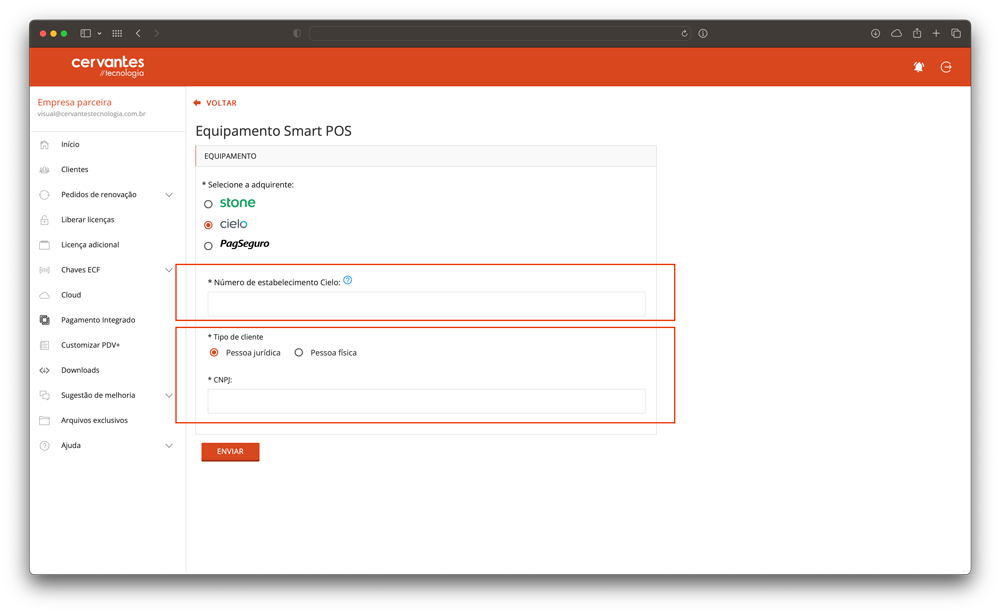Click the Pedidos de renovação icon
The height and width of the screenshot is (613, 1000).
[x=45, y=195]
